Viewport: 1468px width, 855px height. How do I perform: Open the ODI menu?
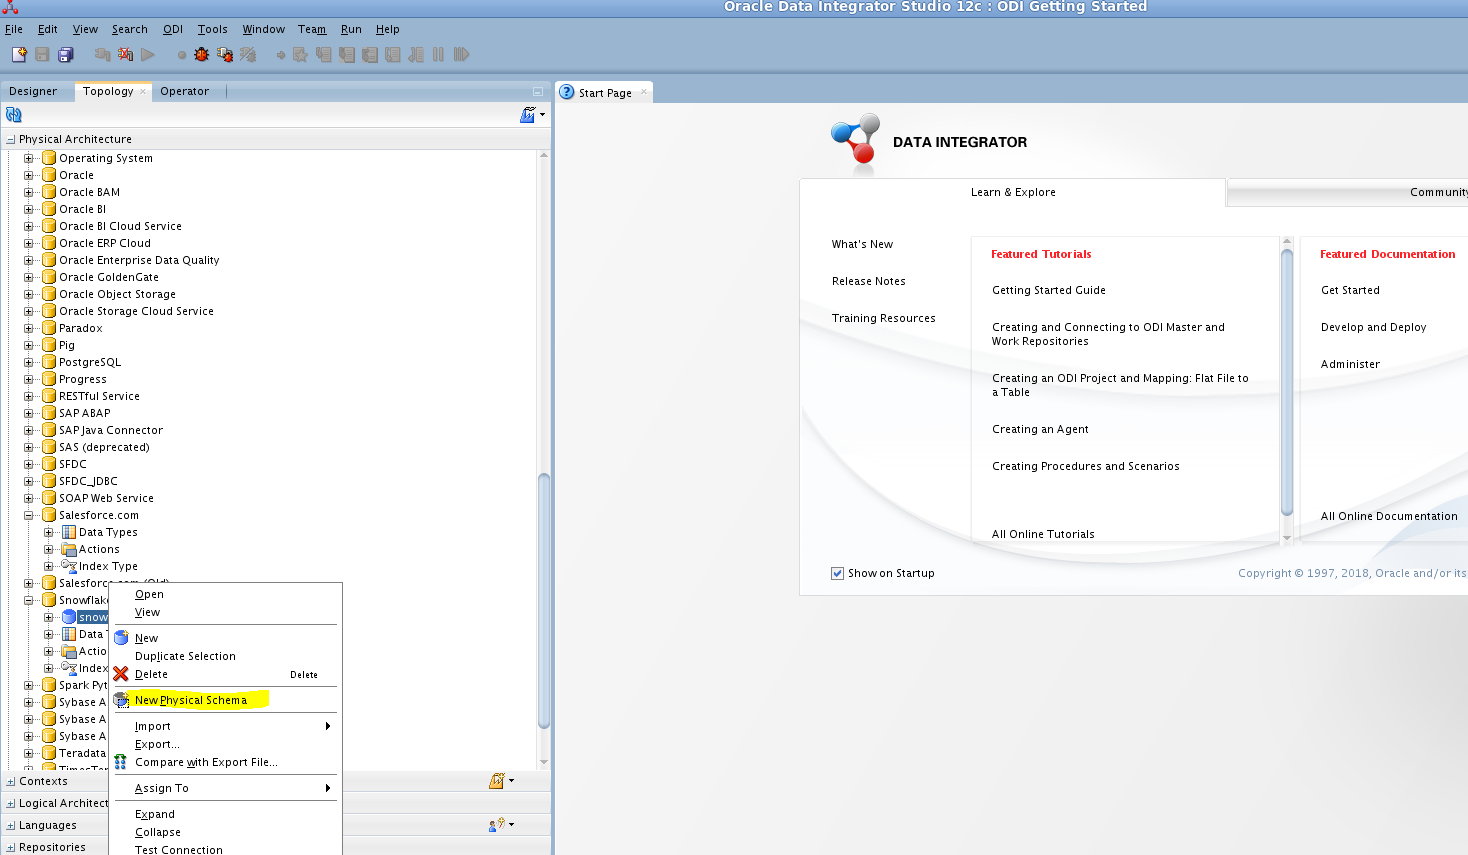[x=173, y=29]
